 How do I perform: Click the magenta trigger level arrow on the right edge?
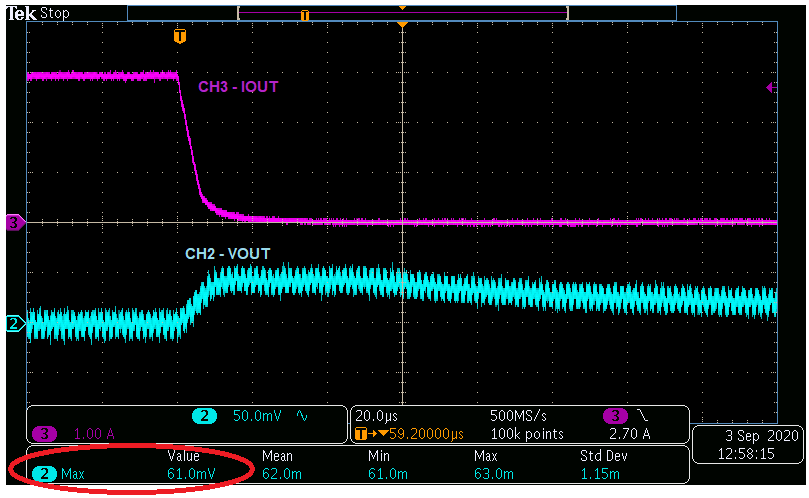click(770, 88)
